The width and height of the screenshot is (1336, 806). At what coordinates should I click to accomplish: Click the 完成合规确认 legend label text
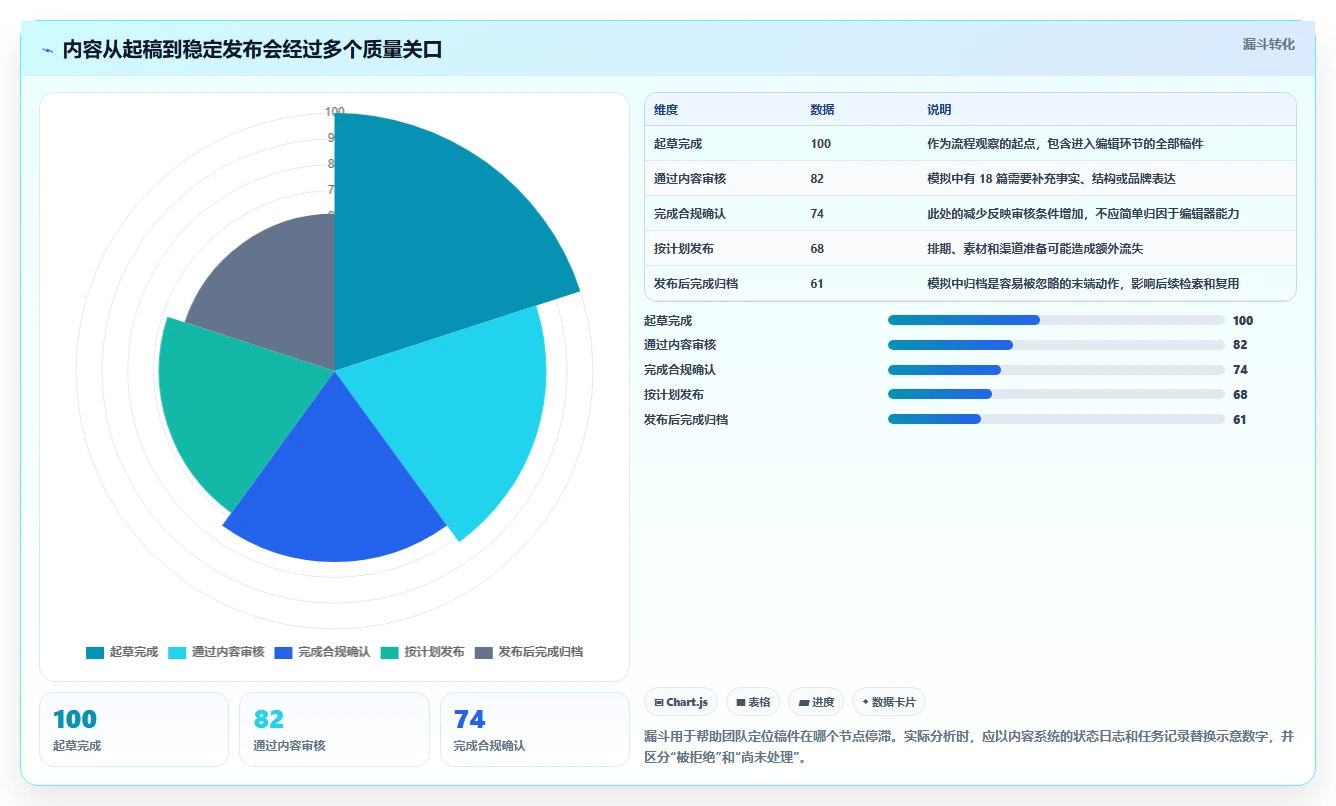tap(334, 652)
